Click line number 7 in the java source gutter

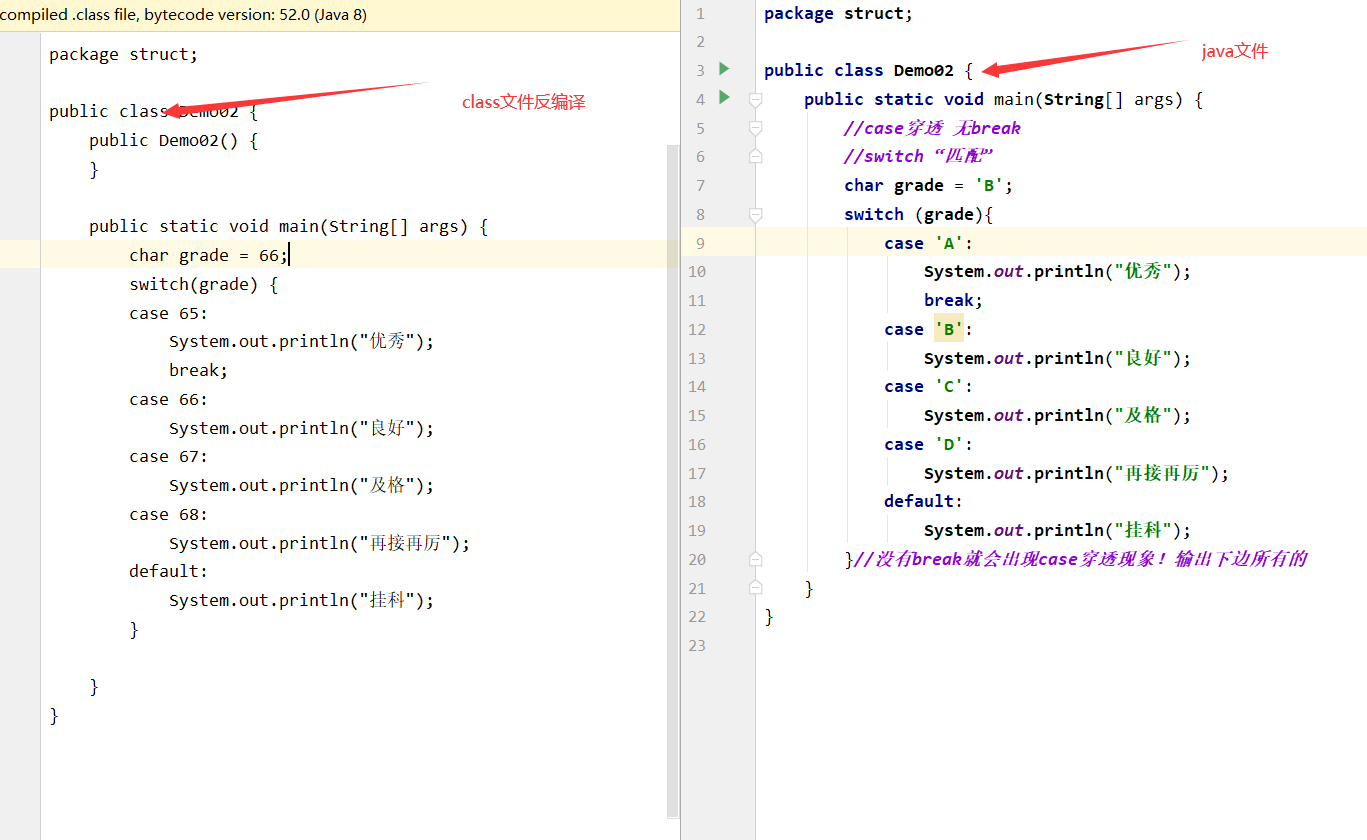click(700, 185)
